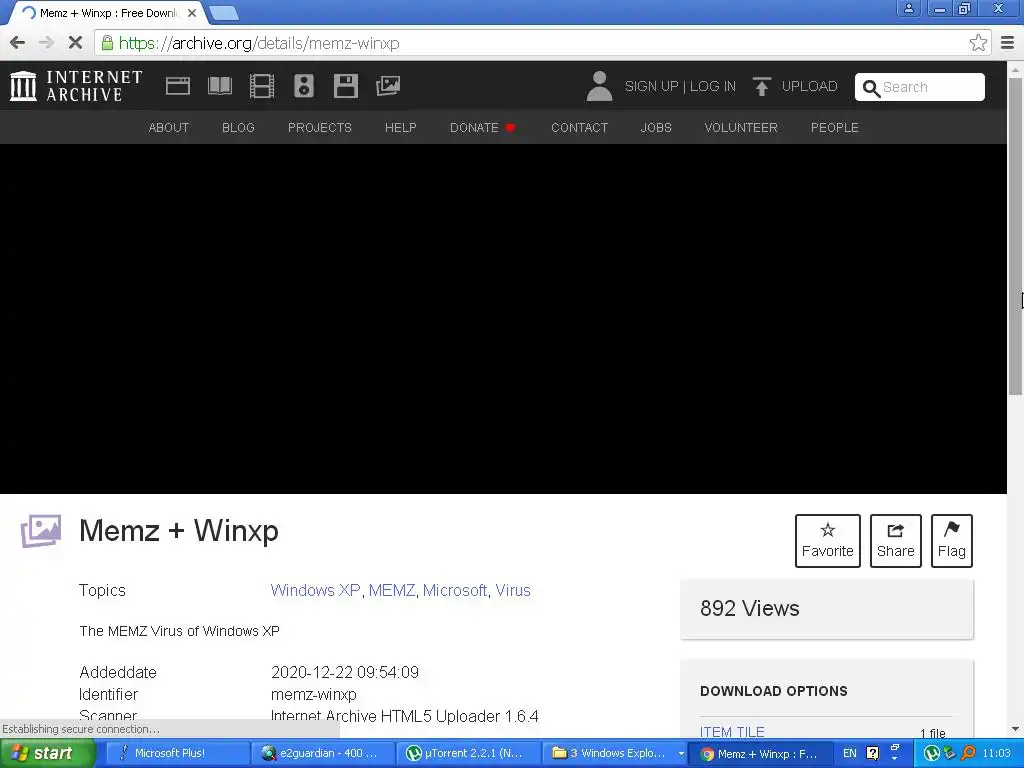
Task: Click SIGN UP link
Action: coord(651,86)
